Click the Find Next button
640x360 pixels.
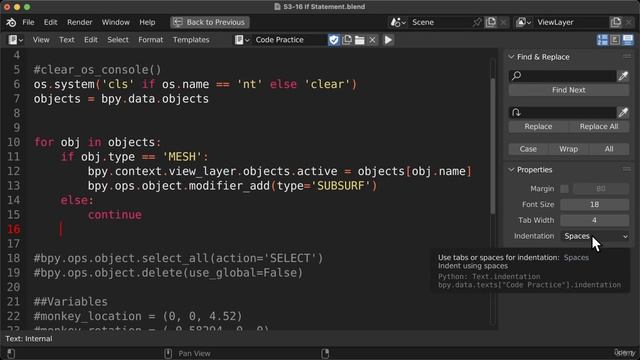pyautogui.click(x=569, y=90)
